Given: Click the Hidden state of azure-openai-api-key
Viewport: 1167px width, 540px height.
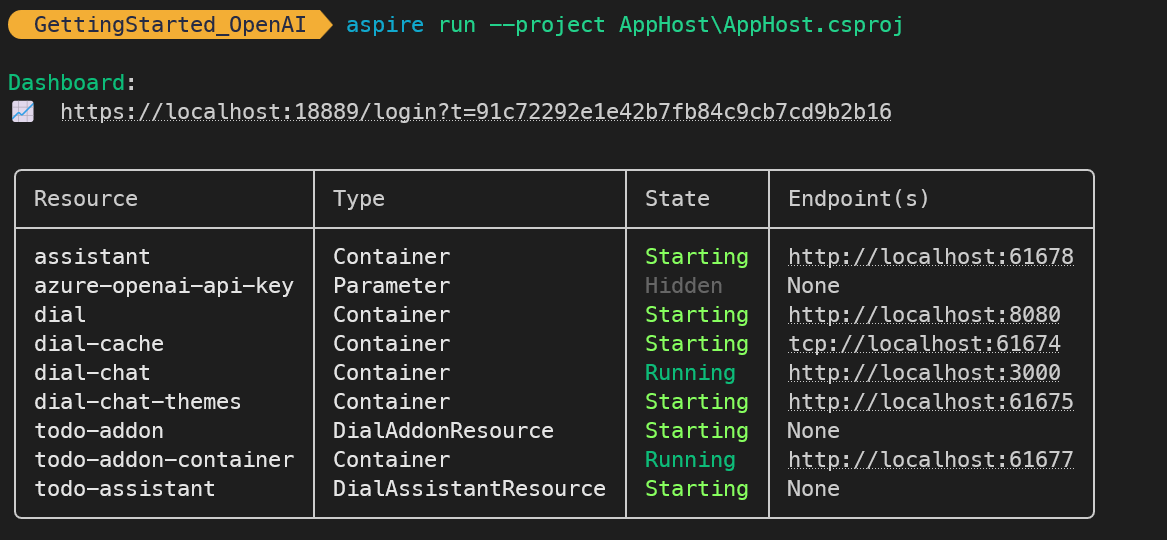Looking at the screenshot, I should [x=683, y=286].
